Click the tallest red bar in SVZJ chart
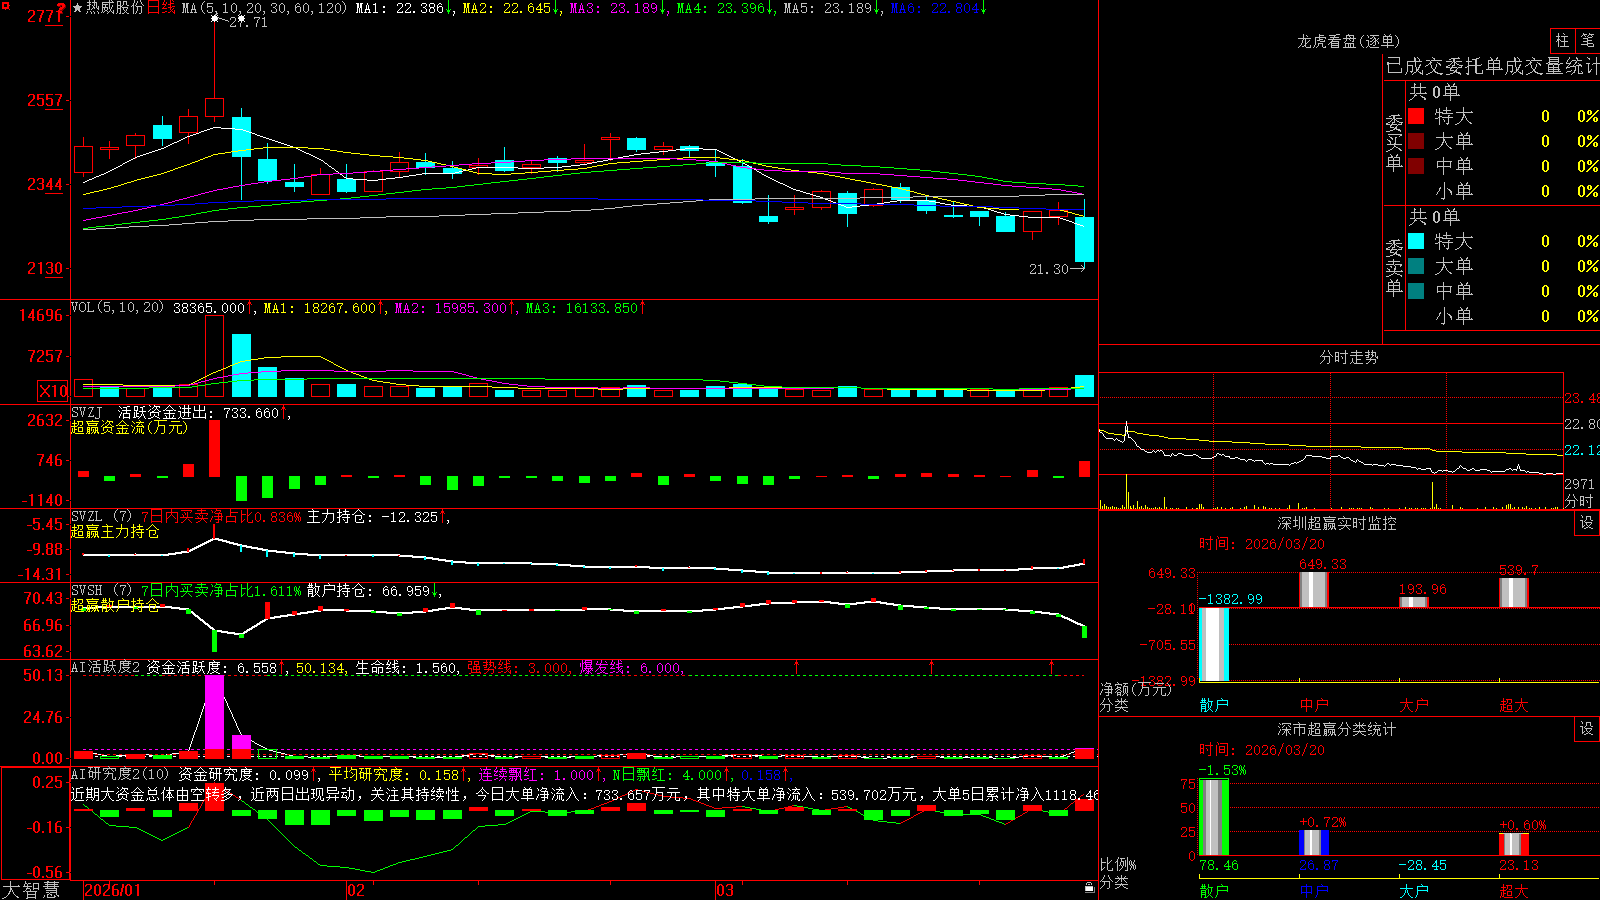The image size is (1600, 900). [214, 449]
